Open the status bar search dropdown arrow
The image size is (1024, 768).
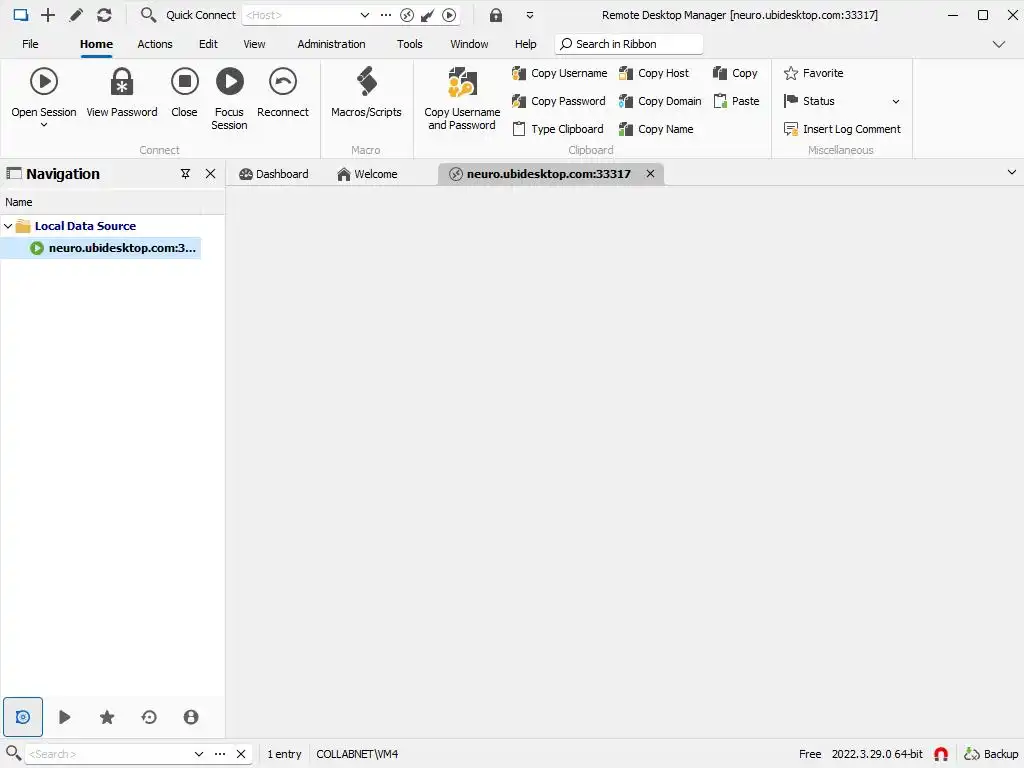point(199,754)
